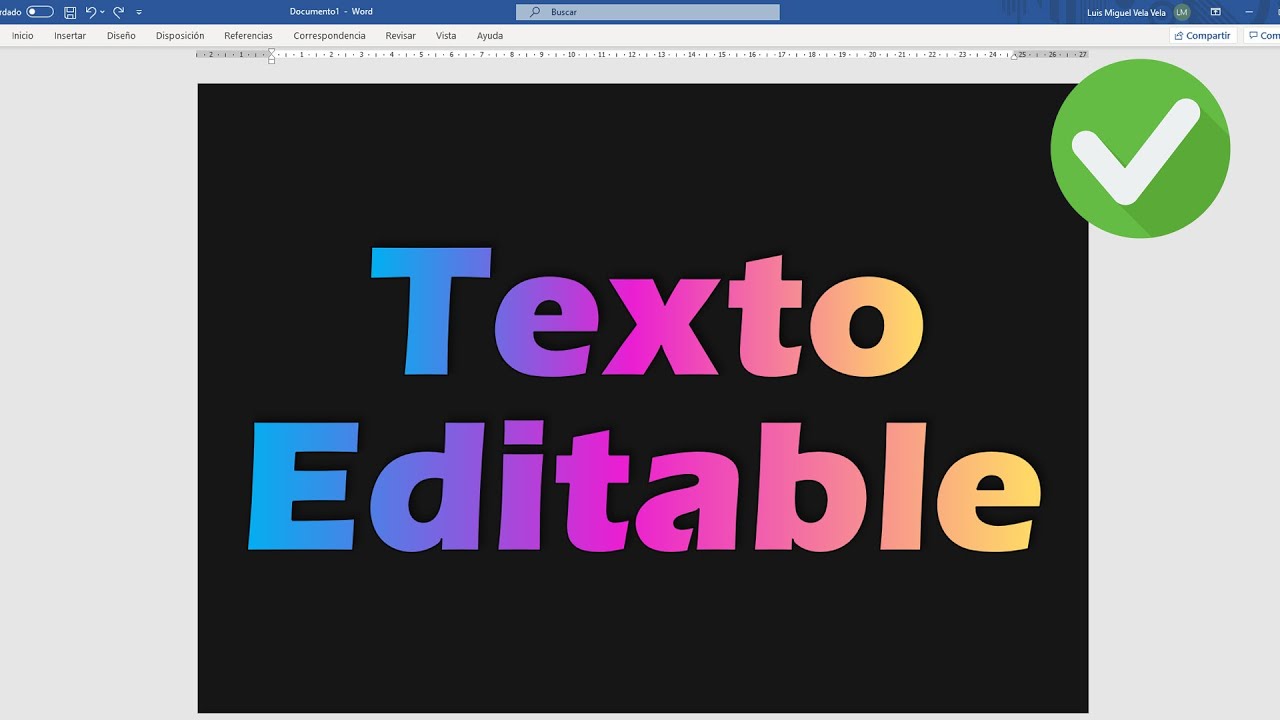
Task: Redo the last action
Action: coord(119,12)
